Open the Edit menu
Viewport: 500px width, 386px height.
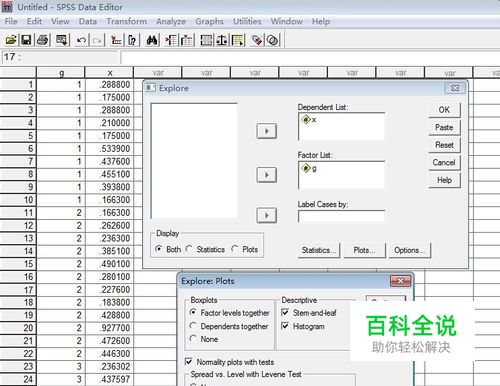[x=34, y=21]
